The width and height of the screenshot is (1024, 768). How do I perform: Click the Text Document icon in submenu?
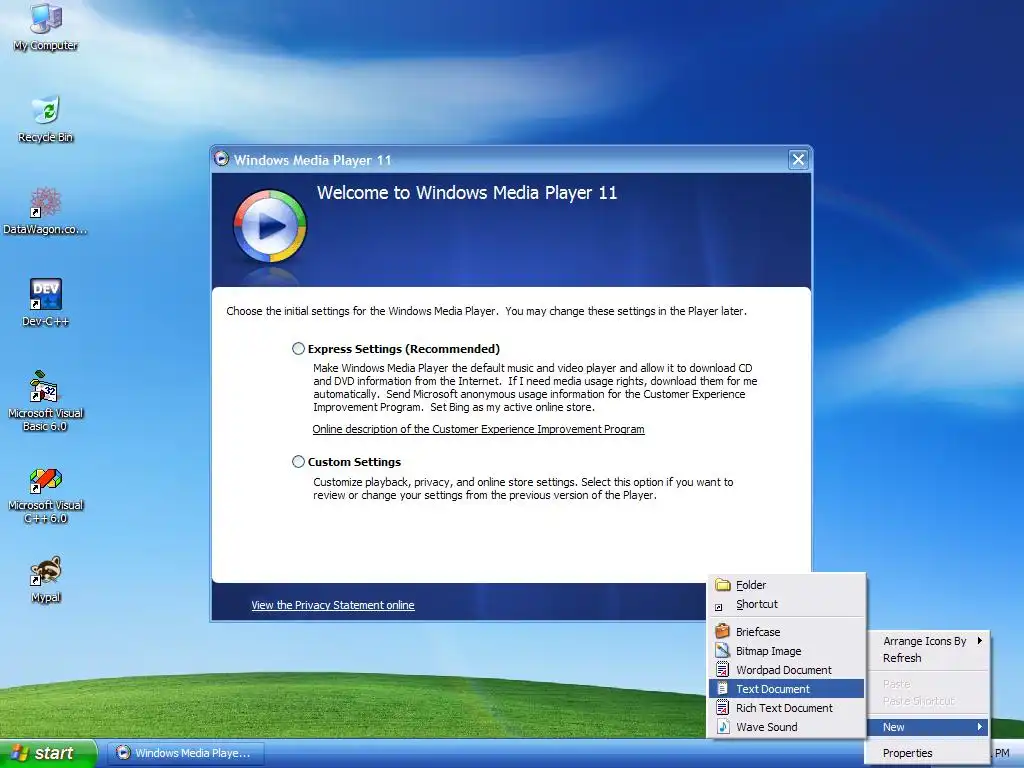pyautogui.click(x=722, y=688)
